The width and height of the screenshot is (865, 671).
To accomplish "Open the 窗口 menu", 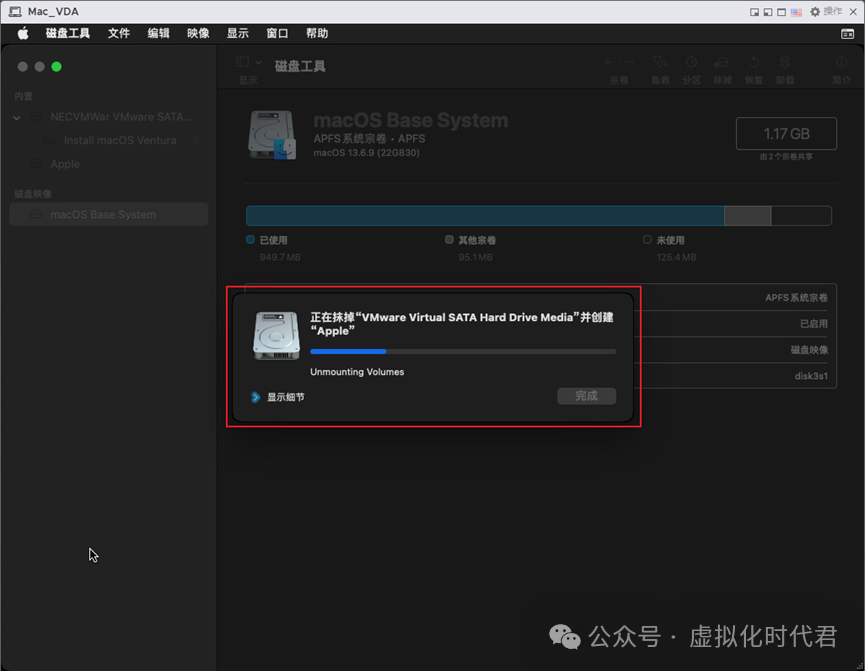I will [x=277, y=34].
